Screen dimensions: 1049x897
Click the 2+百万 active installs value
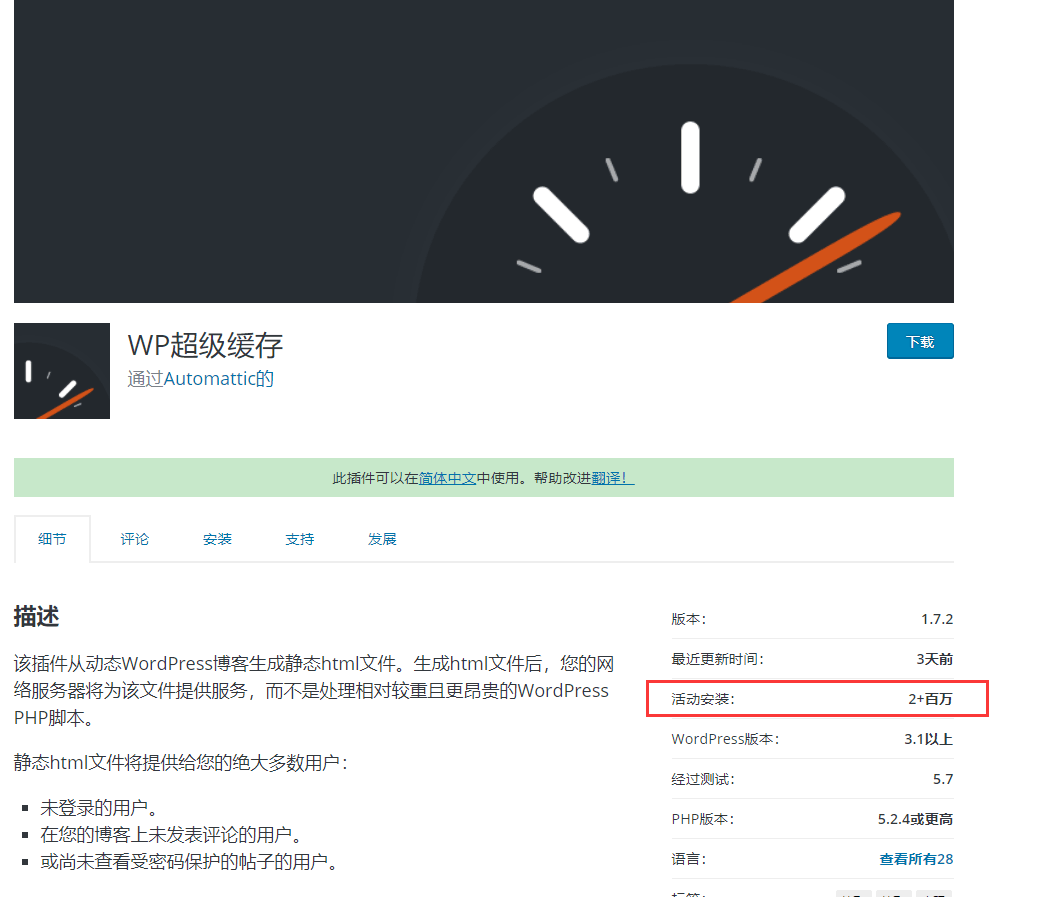click(930, 699)
